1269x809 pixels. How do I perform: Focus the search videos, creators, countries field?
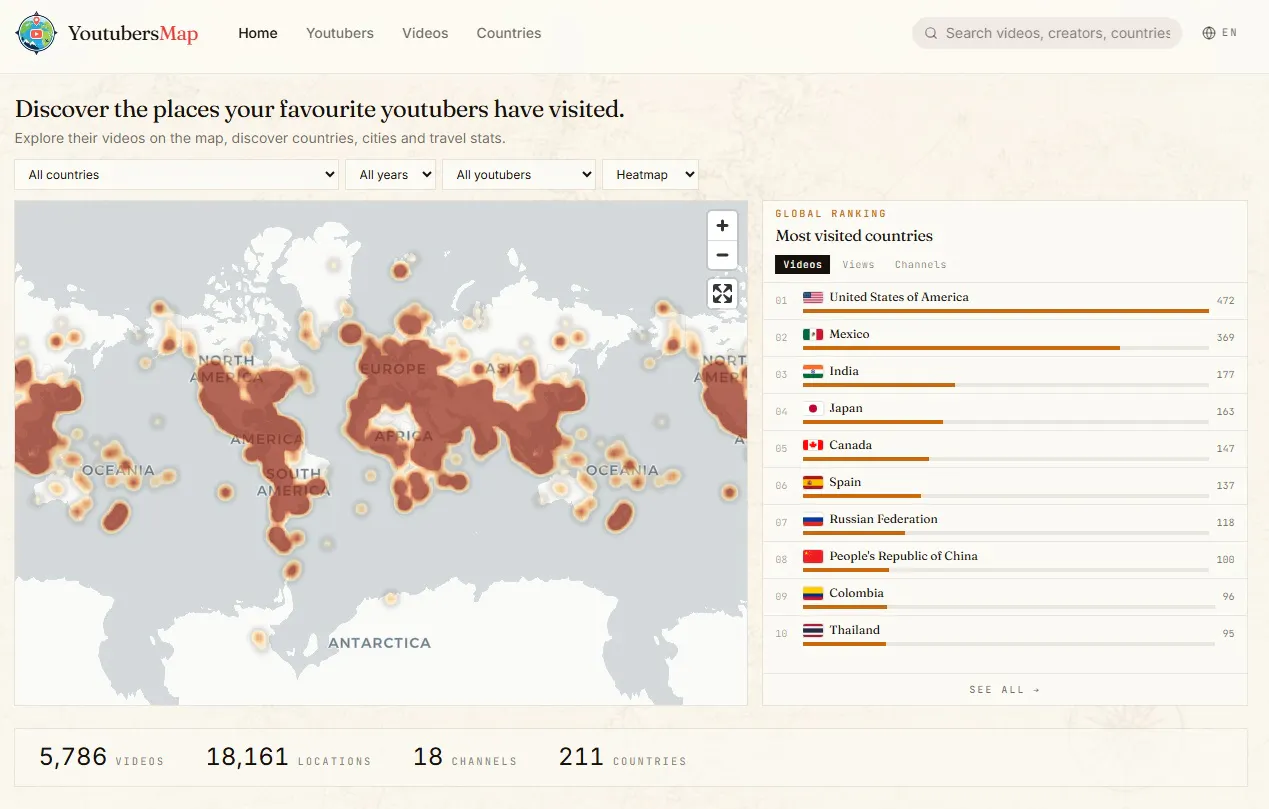tap(1047, 33)
